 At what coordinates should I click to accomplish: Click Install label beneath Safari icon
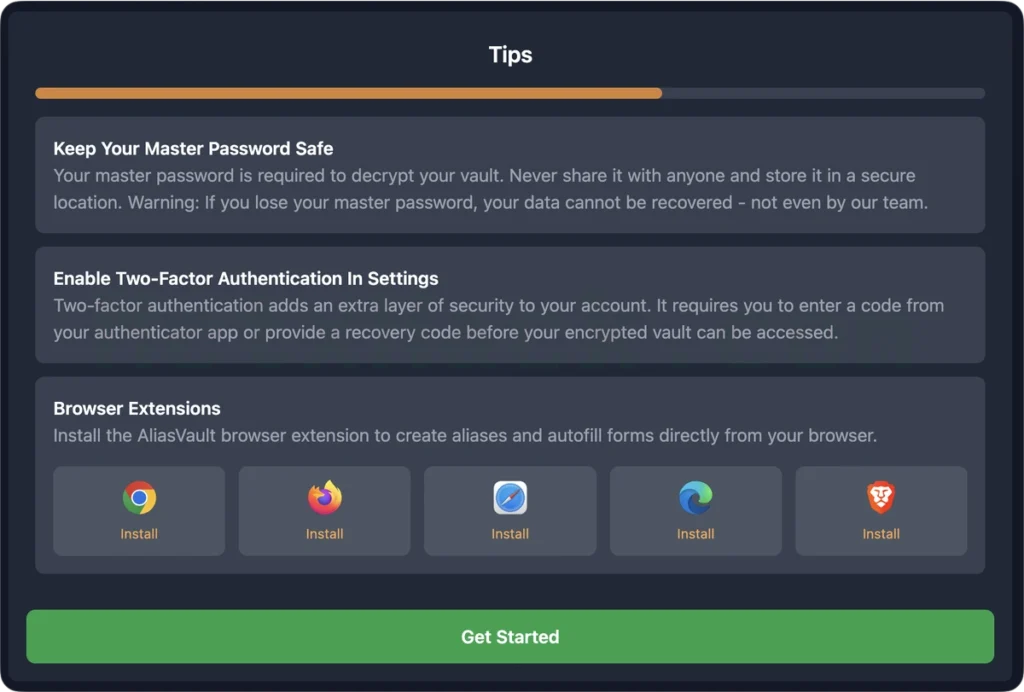(510, 534)
